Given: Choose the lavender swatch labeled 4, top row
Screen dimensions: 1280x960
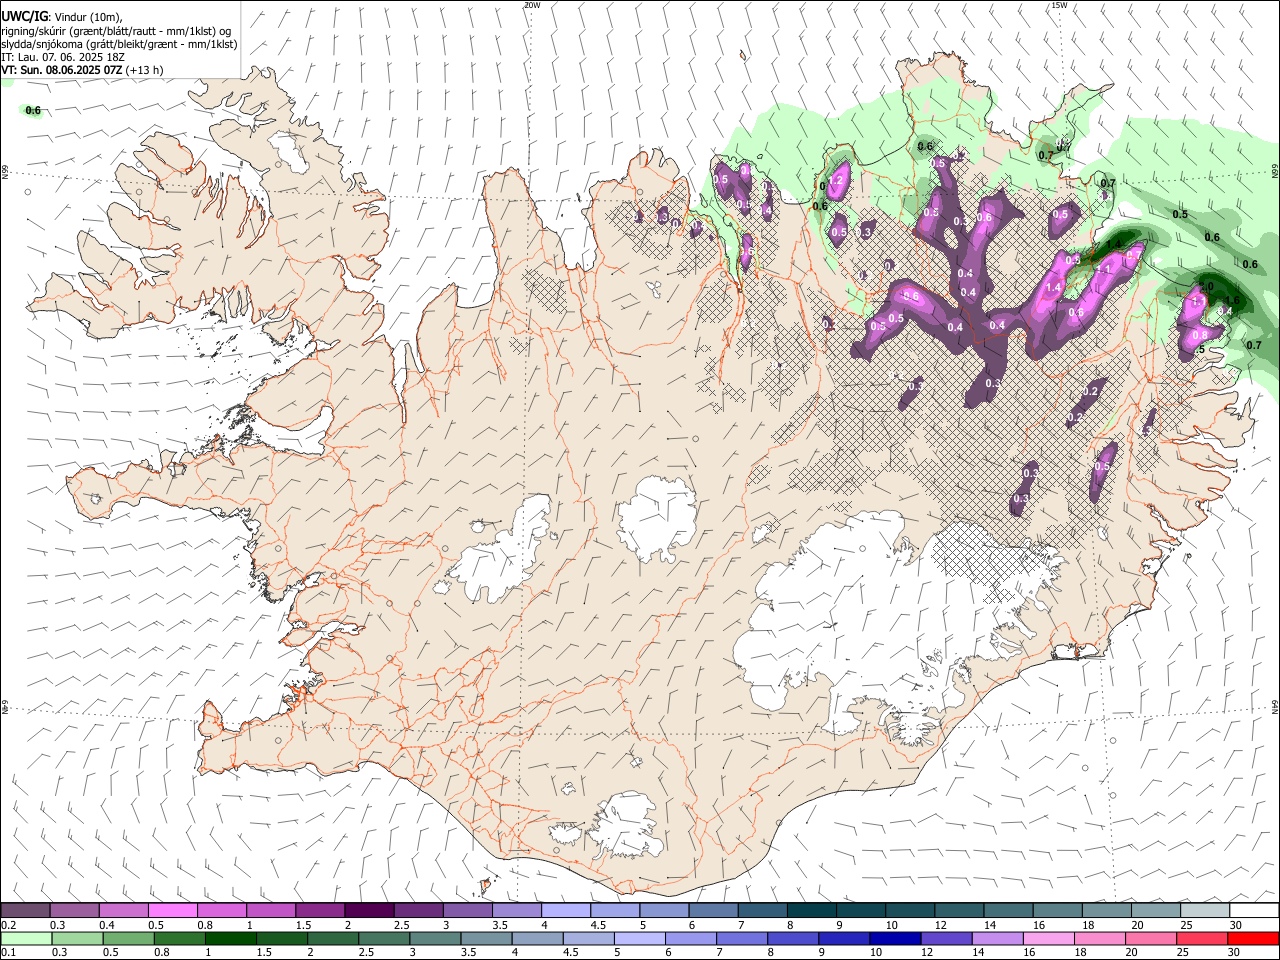Looking at the screenshot, I should 565,910.
